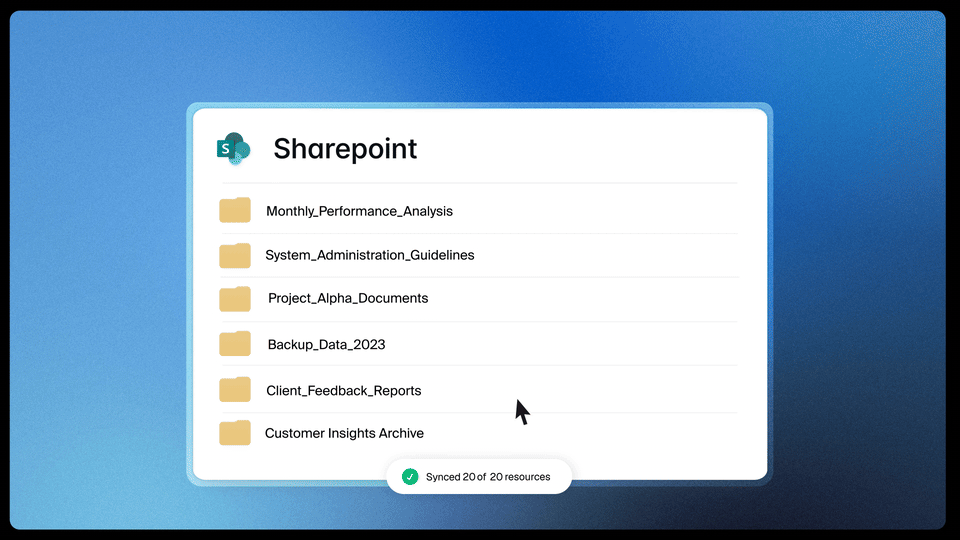The image size is (960, 540).
Task: Select the Monthly_Performance_Analysis folder name
Action: pos(359,211)
